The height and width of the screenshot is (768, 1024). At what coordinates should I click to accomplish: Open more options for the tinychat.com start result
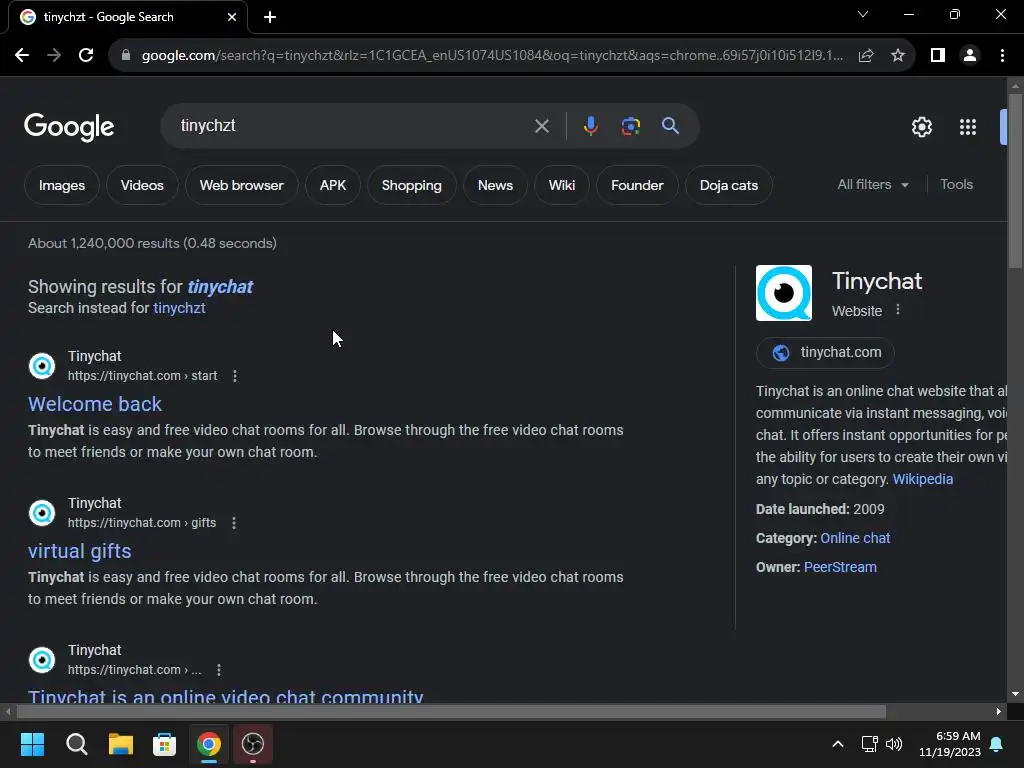(x=234, y=376)
